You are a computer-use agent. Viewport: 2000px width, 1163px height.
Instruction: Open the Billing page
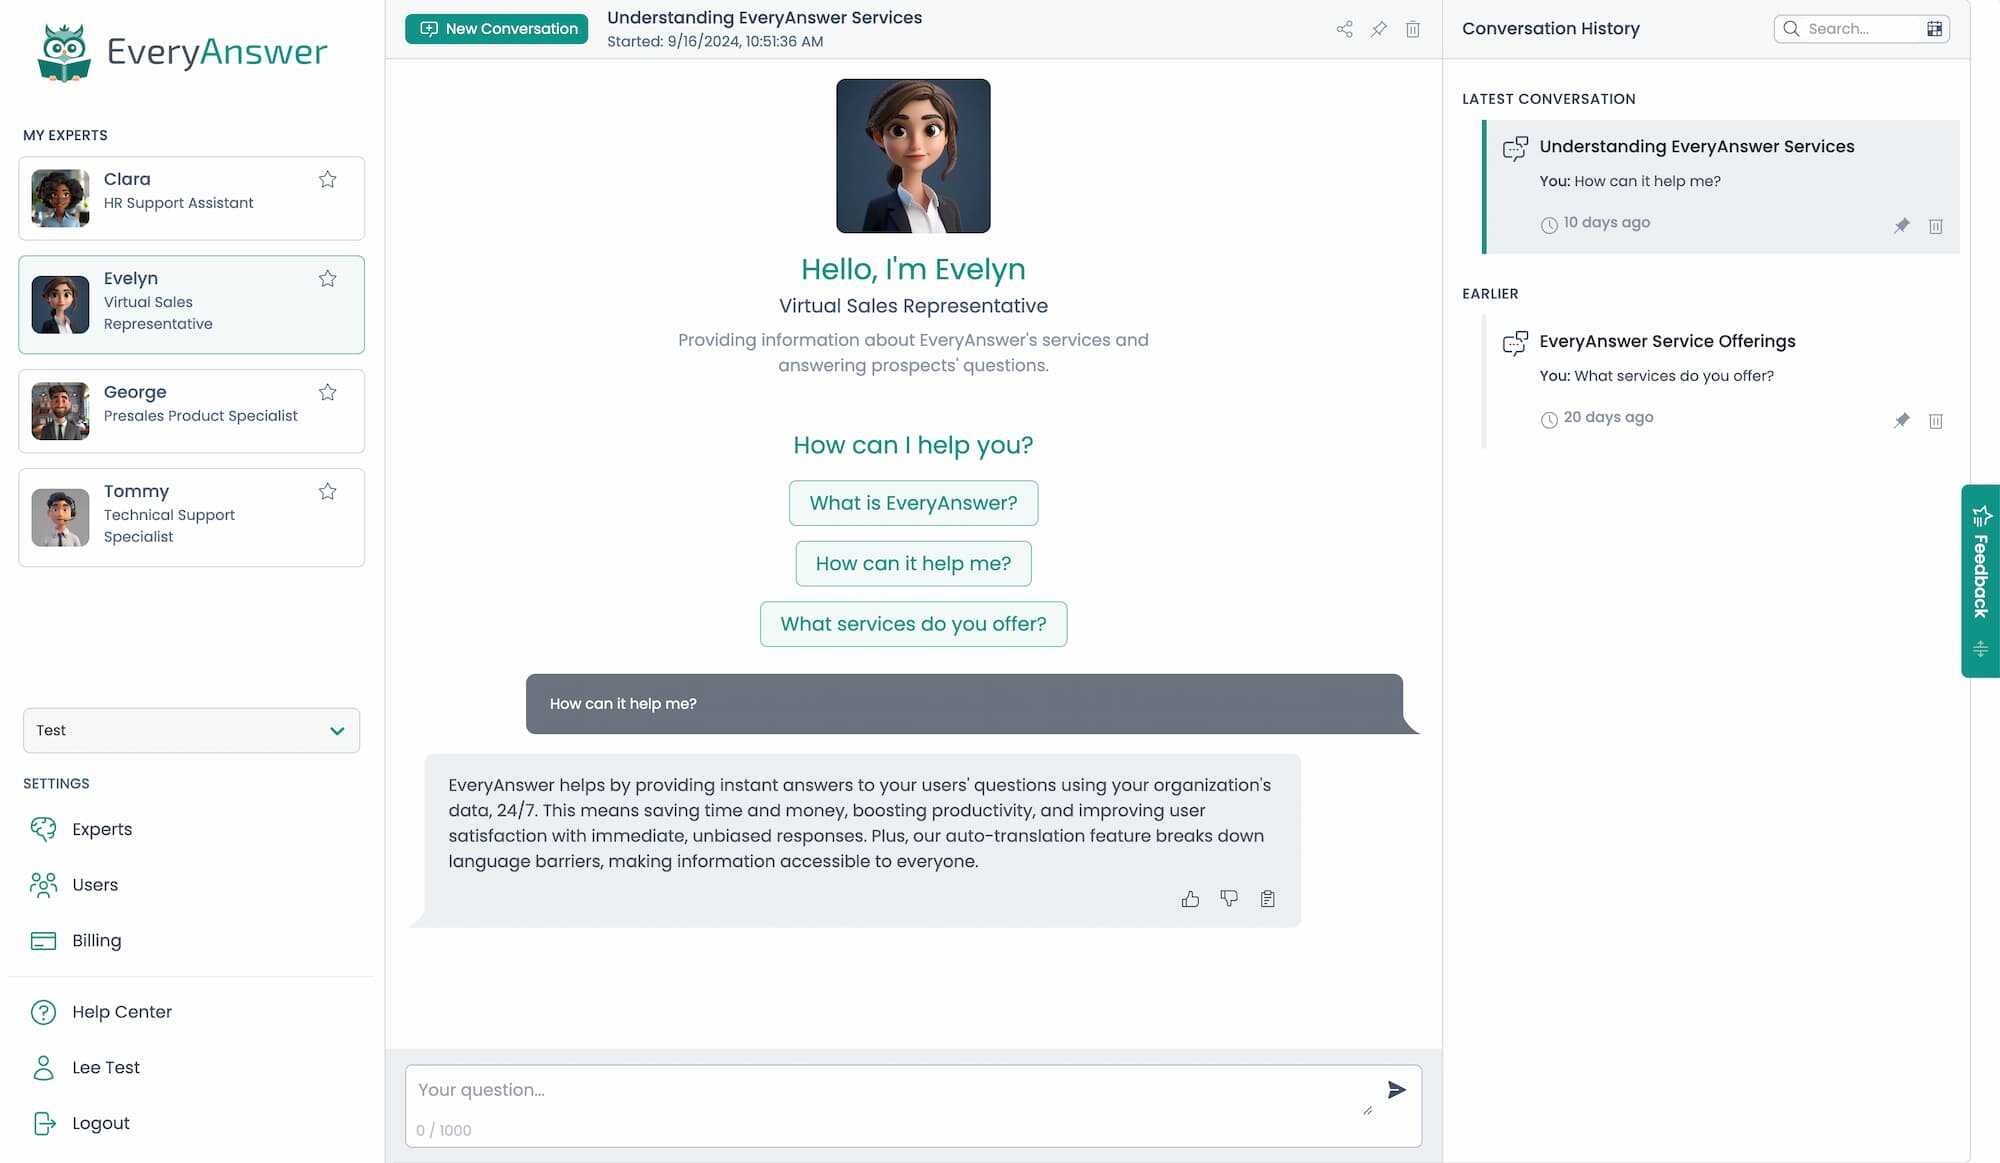(x=95, y=940)
